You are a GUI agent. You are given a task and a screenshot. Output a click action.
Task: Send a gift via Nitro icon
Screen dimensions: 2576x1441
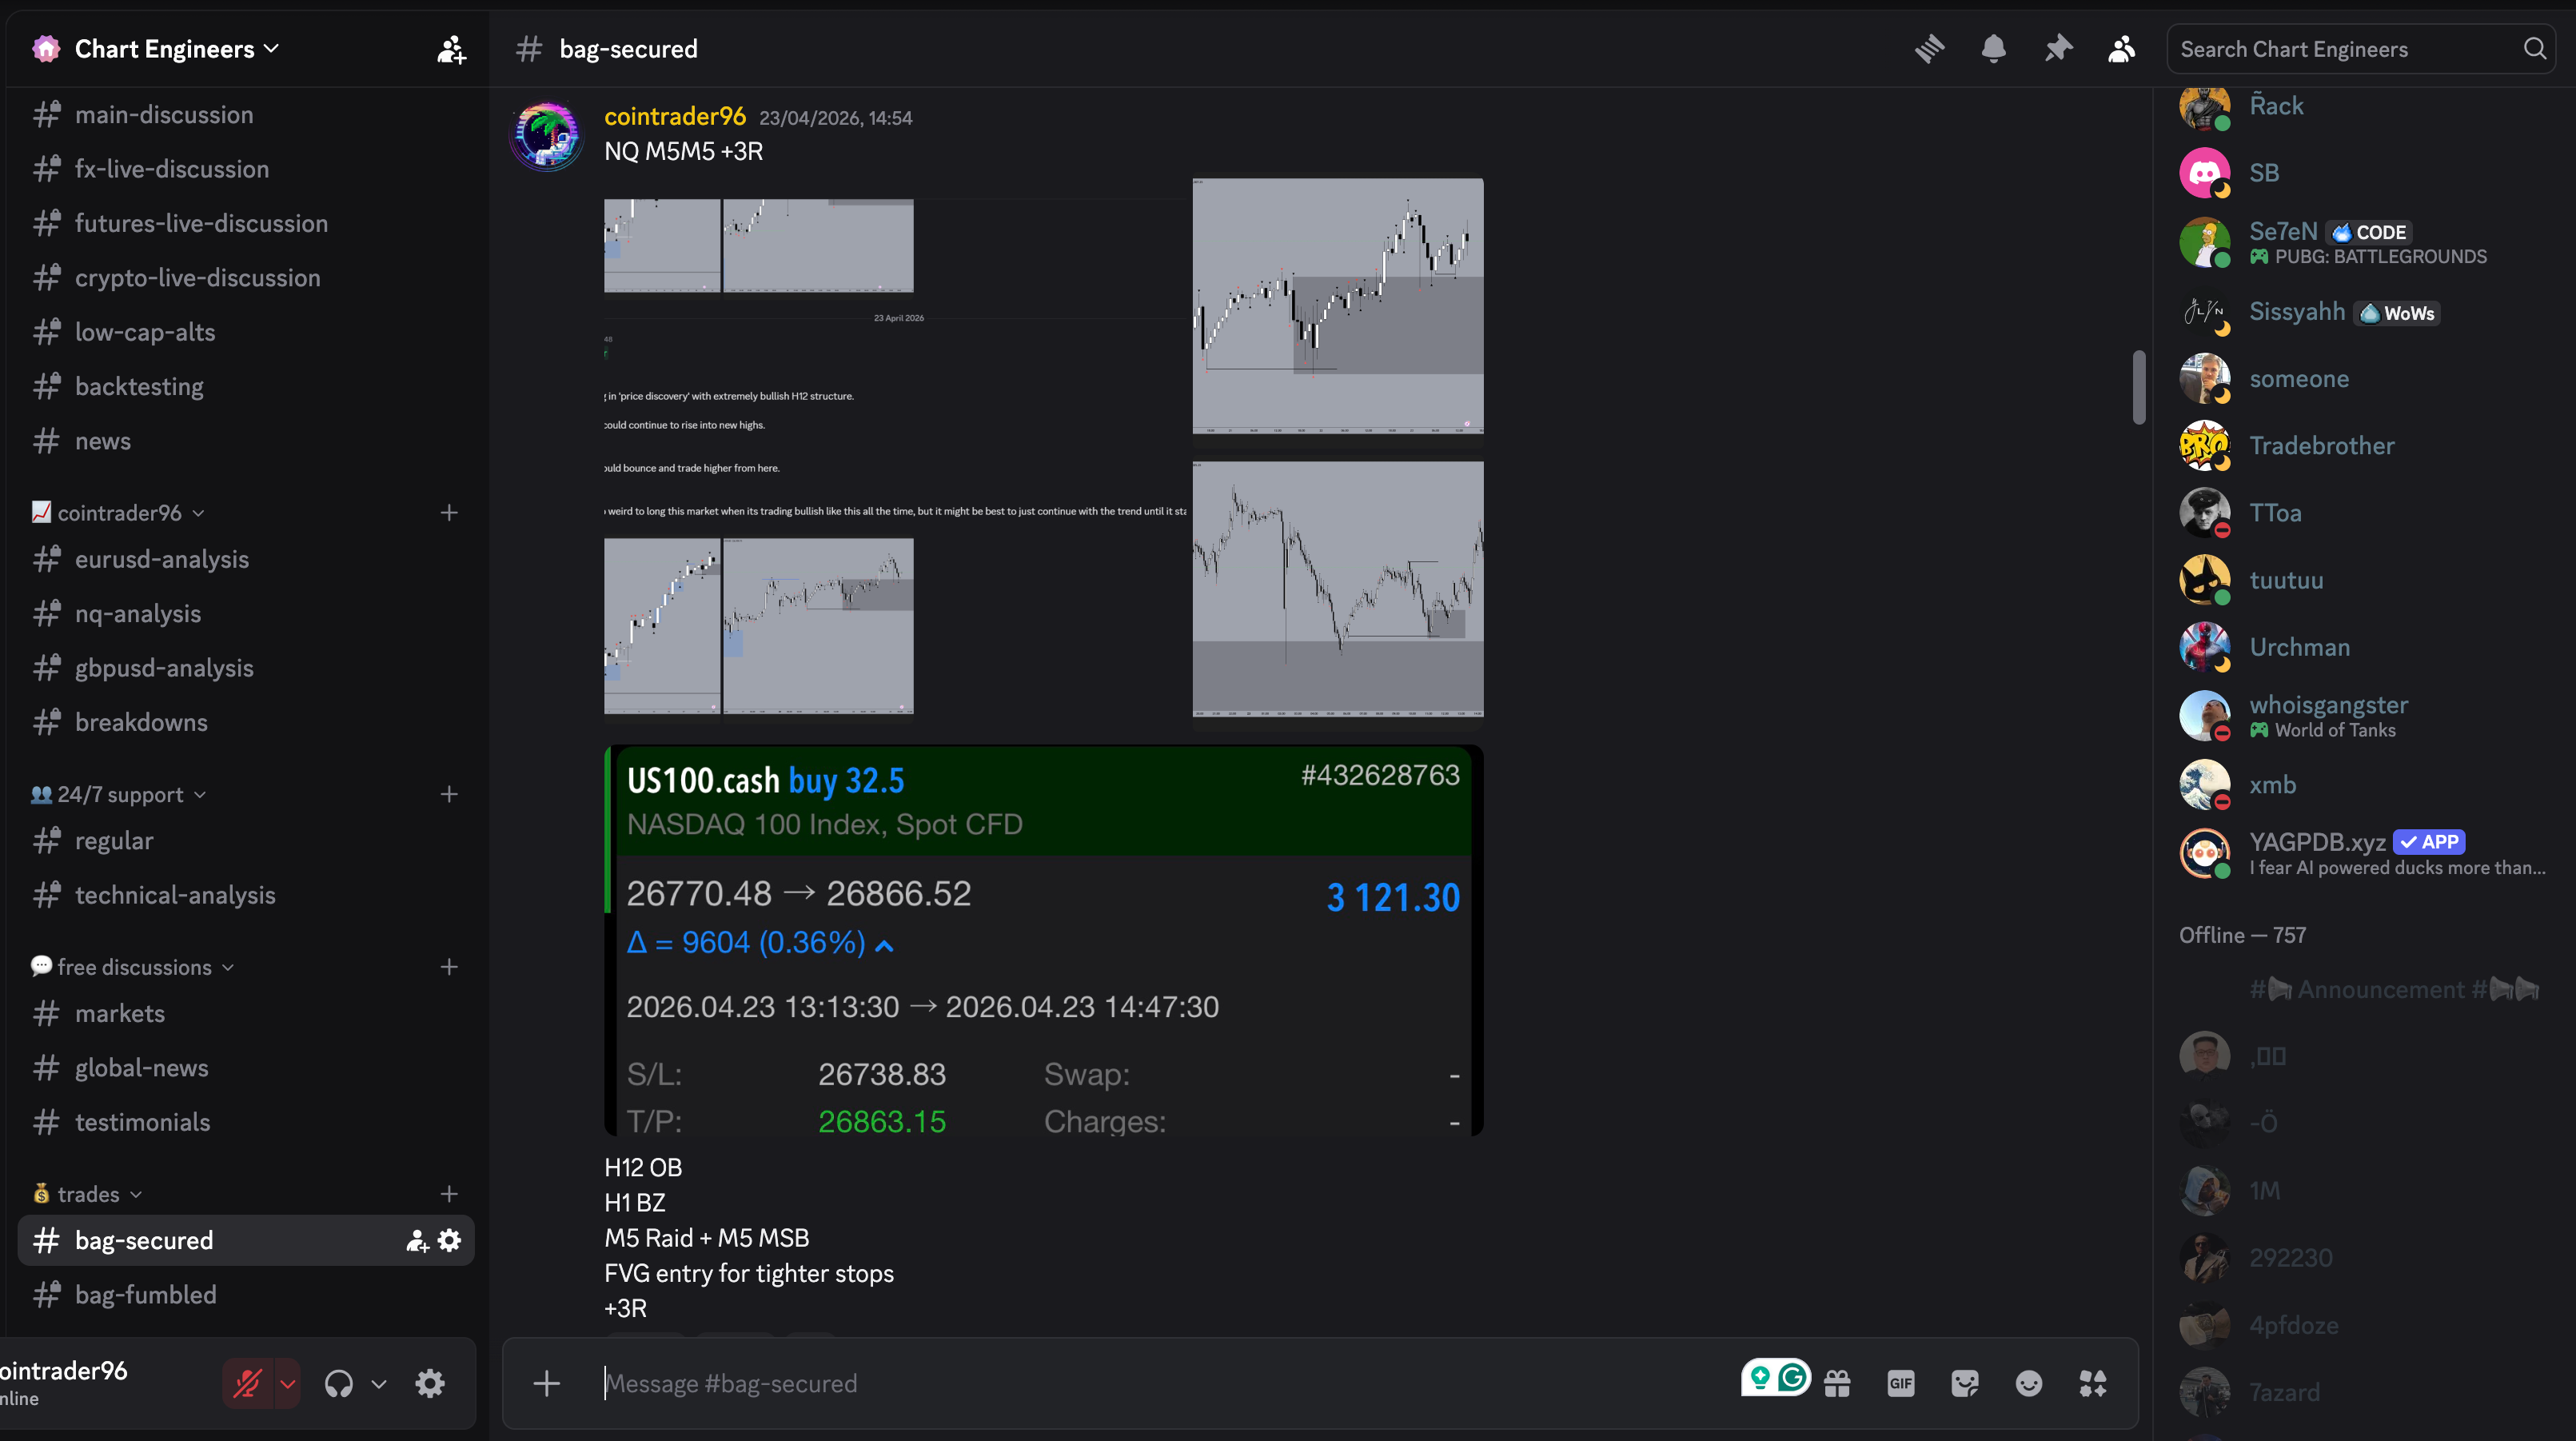[x=1837, y=1384]
